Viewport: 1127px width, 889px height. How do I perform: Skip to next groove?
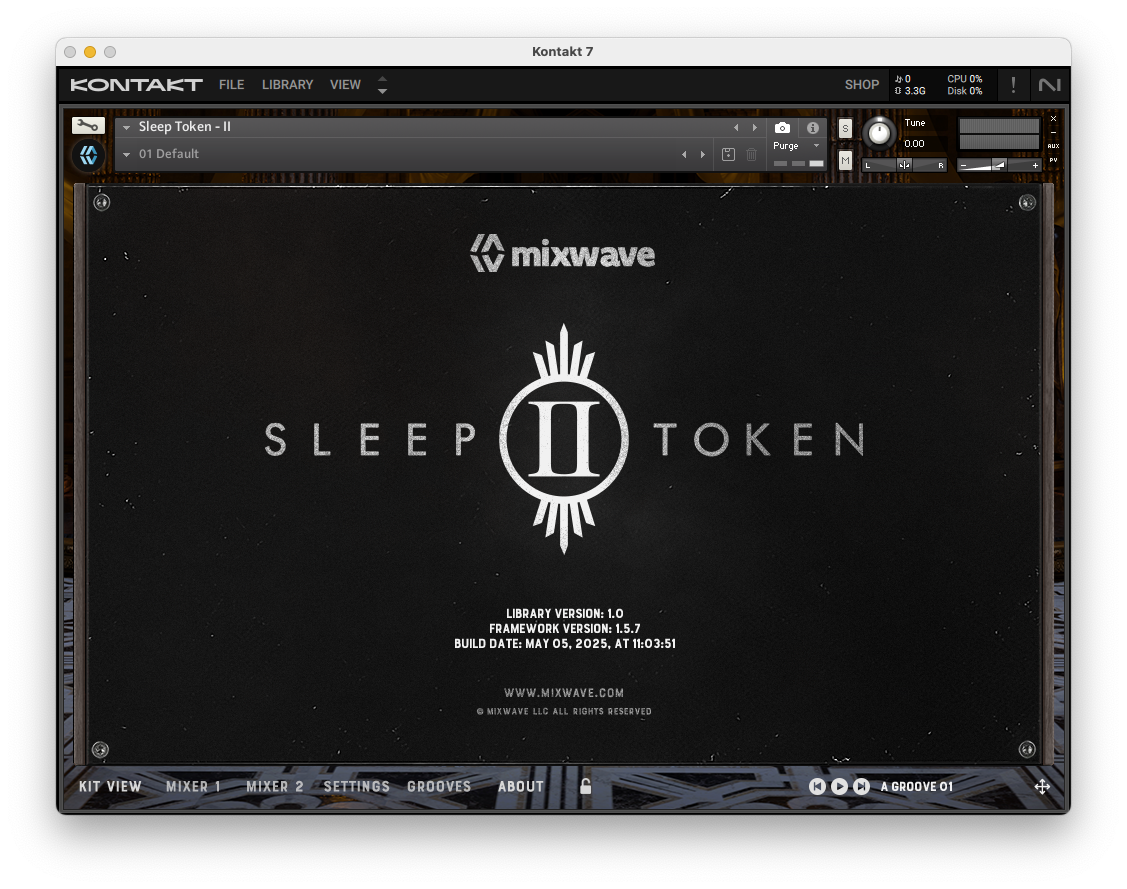(861, 786)
